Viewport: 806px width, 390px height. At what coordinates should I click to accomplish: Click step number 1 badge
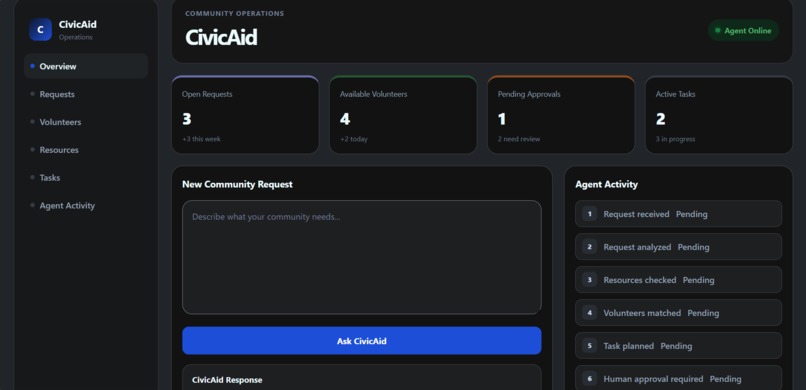click(589, 214)
